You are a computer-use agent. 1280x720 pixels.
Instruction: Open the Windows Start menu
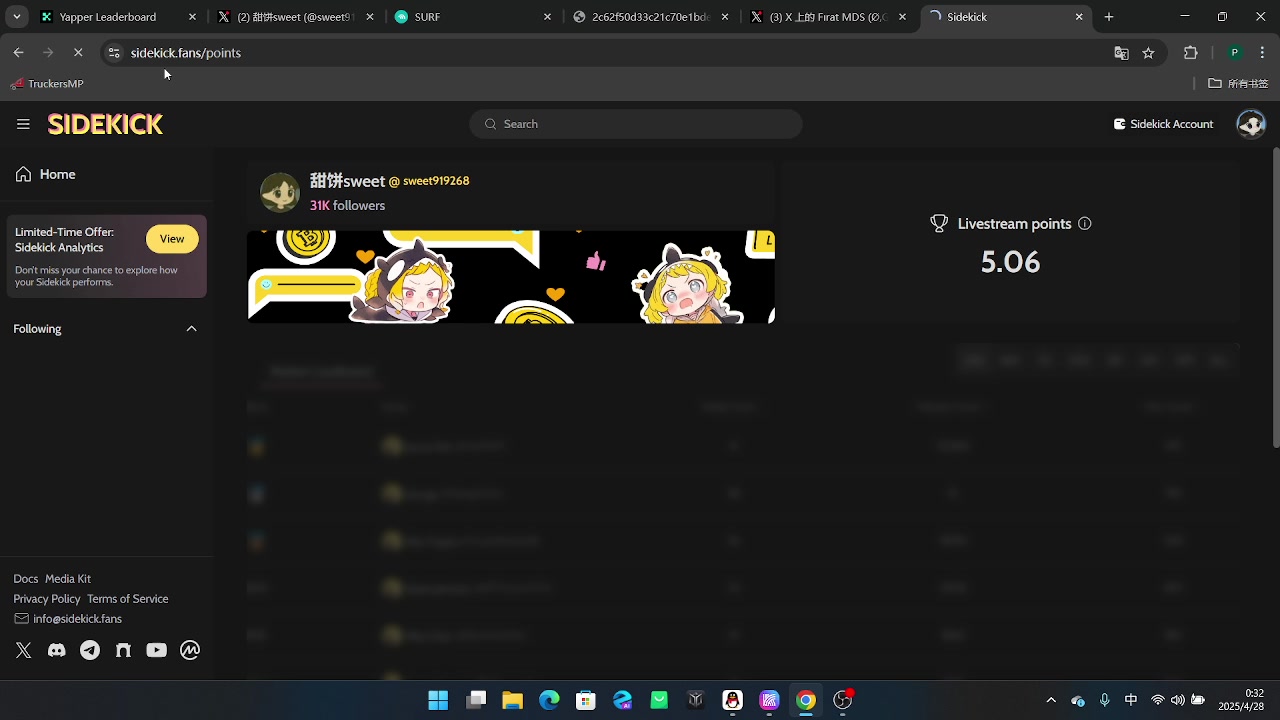click(438, 700)
